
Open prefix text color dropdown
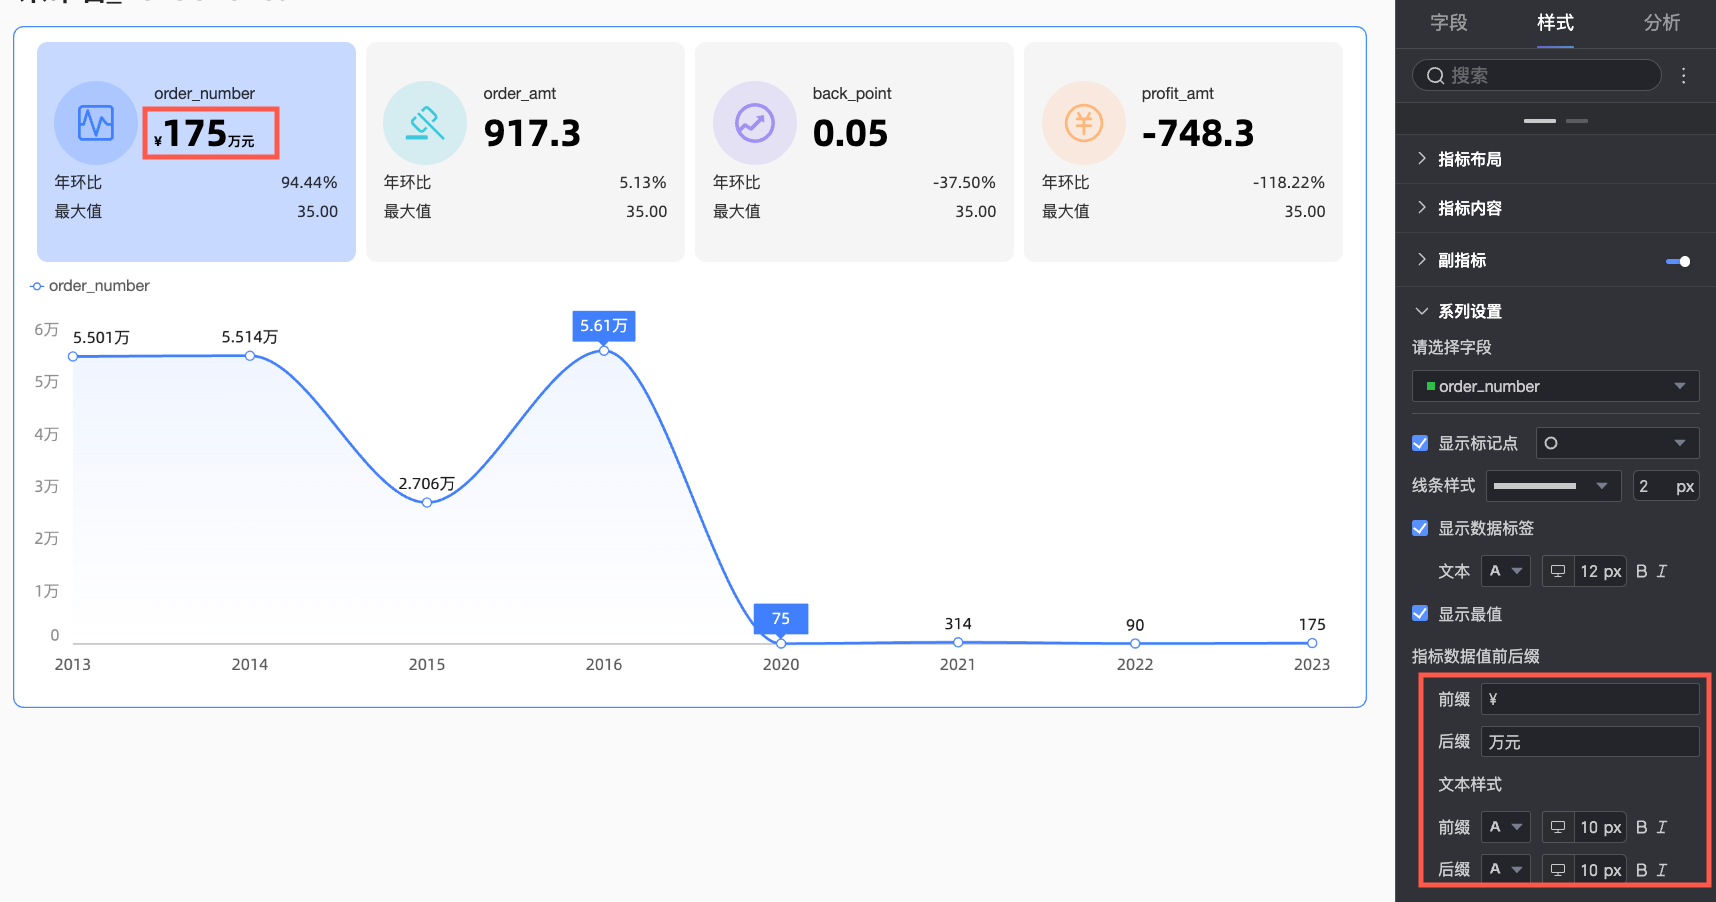[x=1506, y=827]
